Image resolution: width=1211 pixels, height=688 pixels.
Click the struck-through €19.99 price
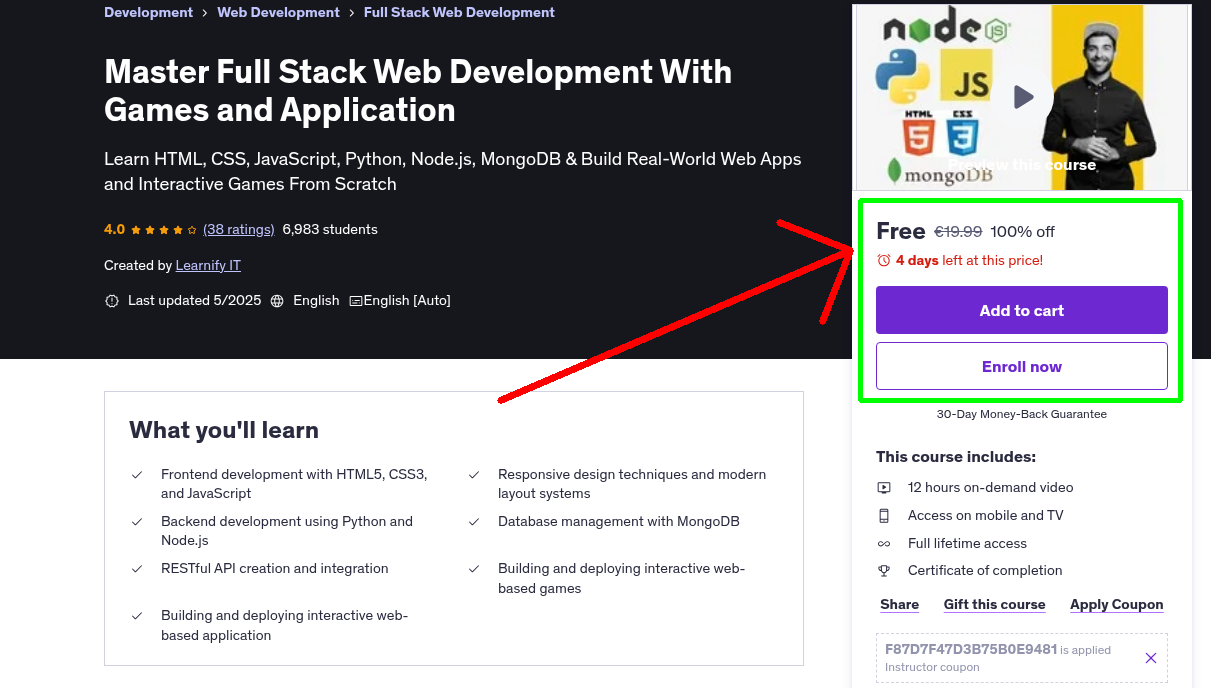tap(958, 232)
